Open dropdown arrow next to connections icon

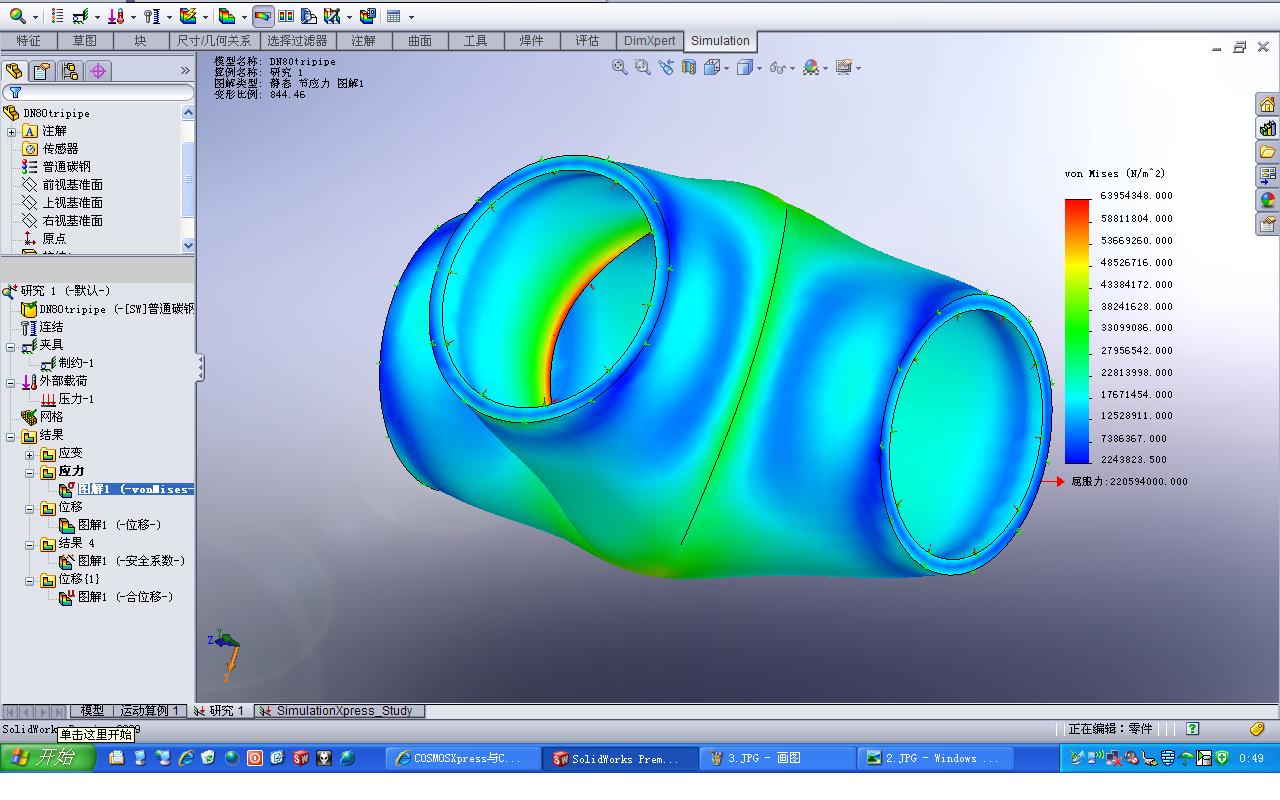pyautogui.click(x=169, y=17)
